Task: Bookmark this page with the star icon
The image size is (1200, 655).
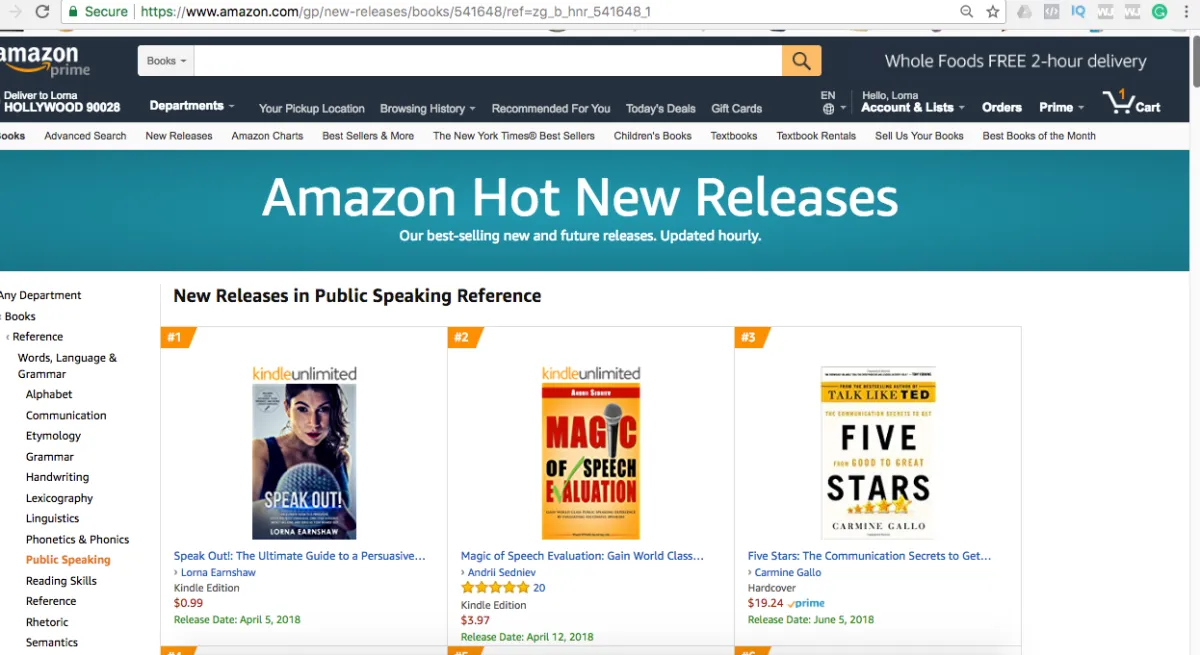Action: pos(993,12)
